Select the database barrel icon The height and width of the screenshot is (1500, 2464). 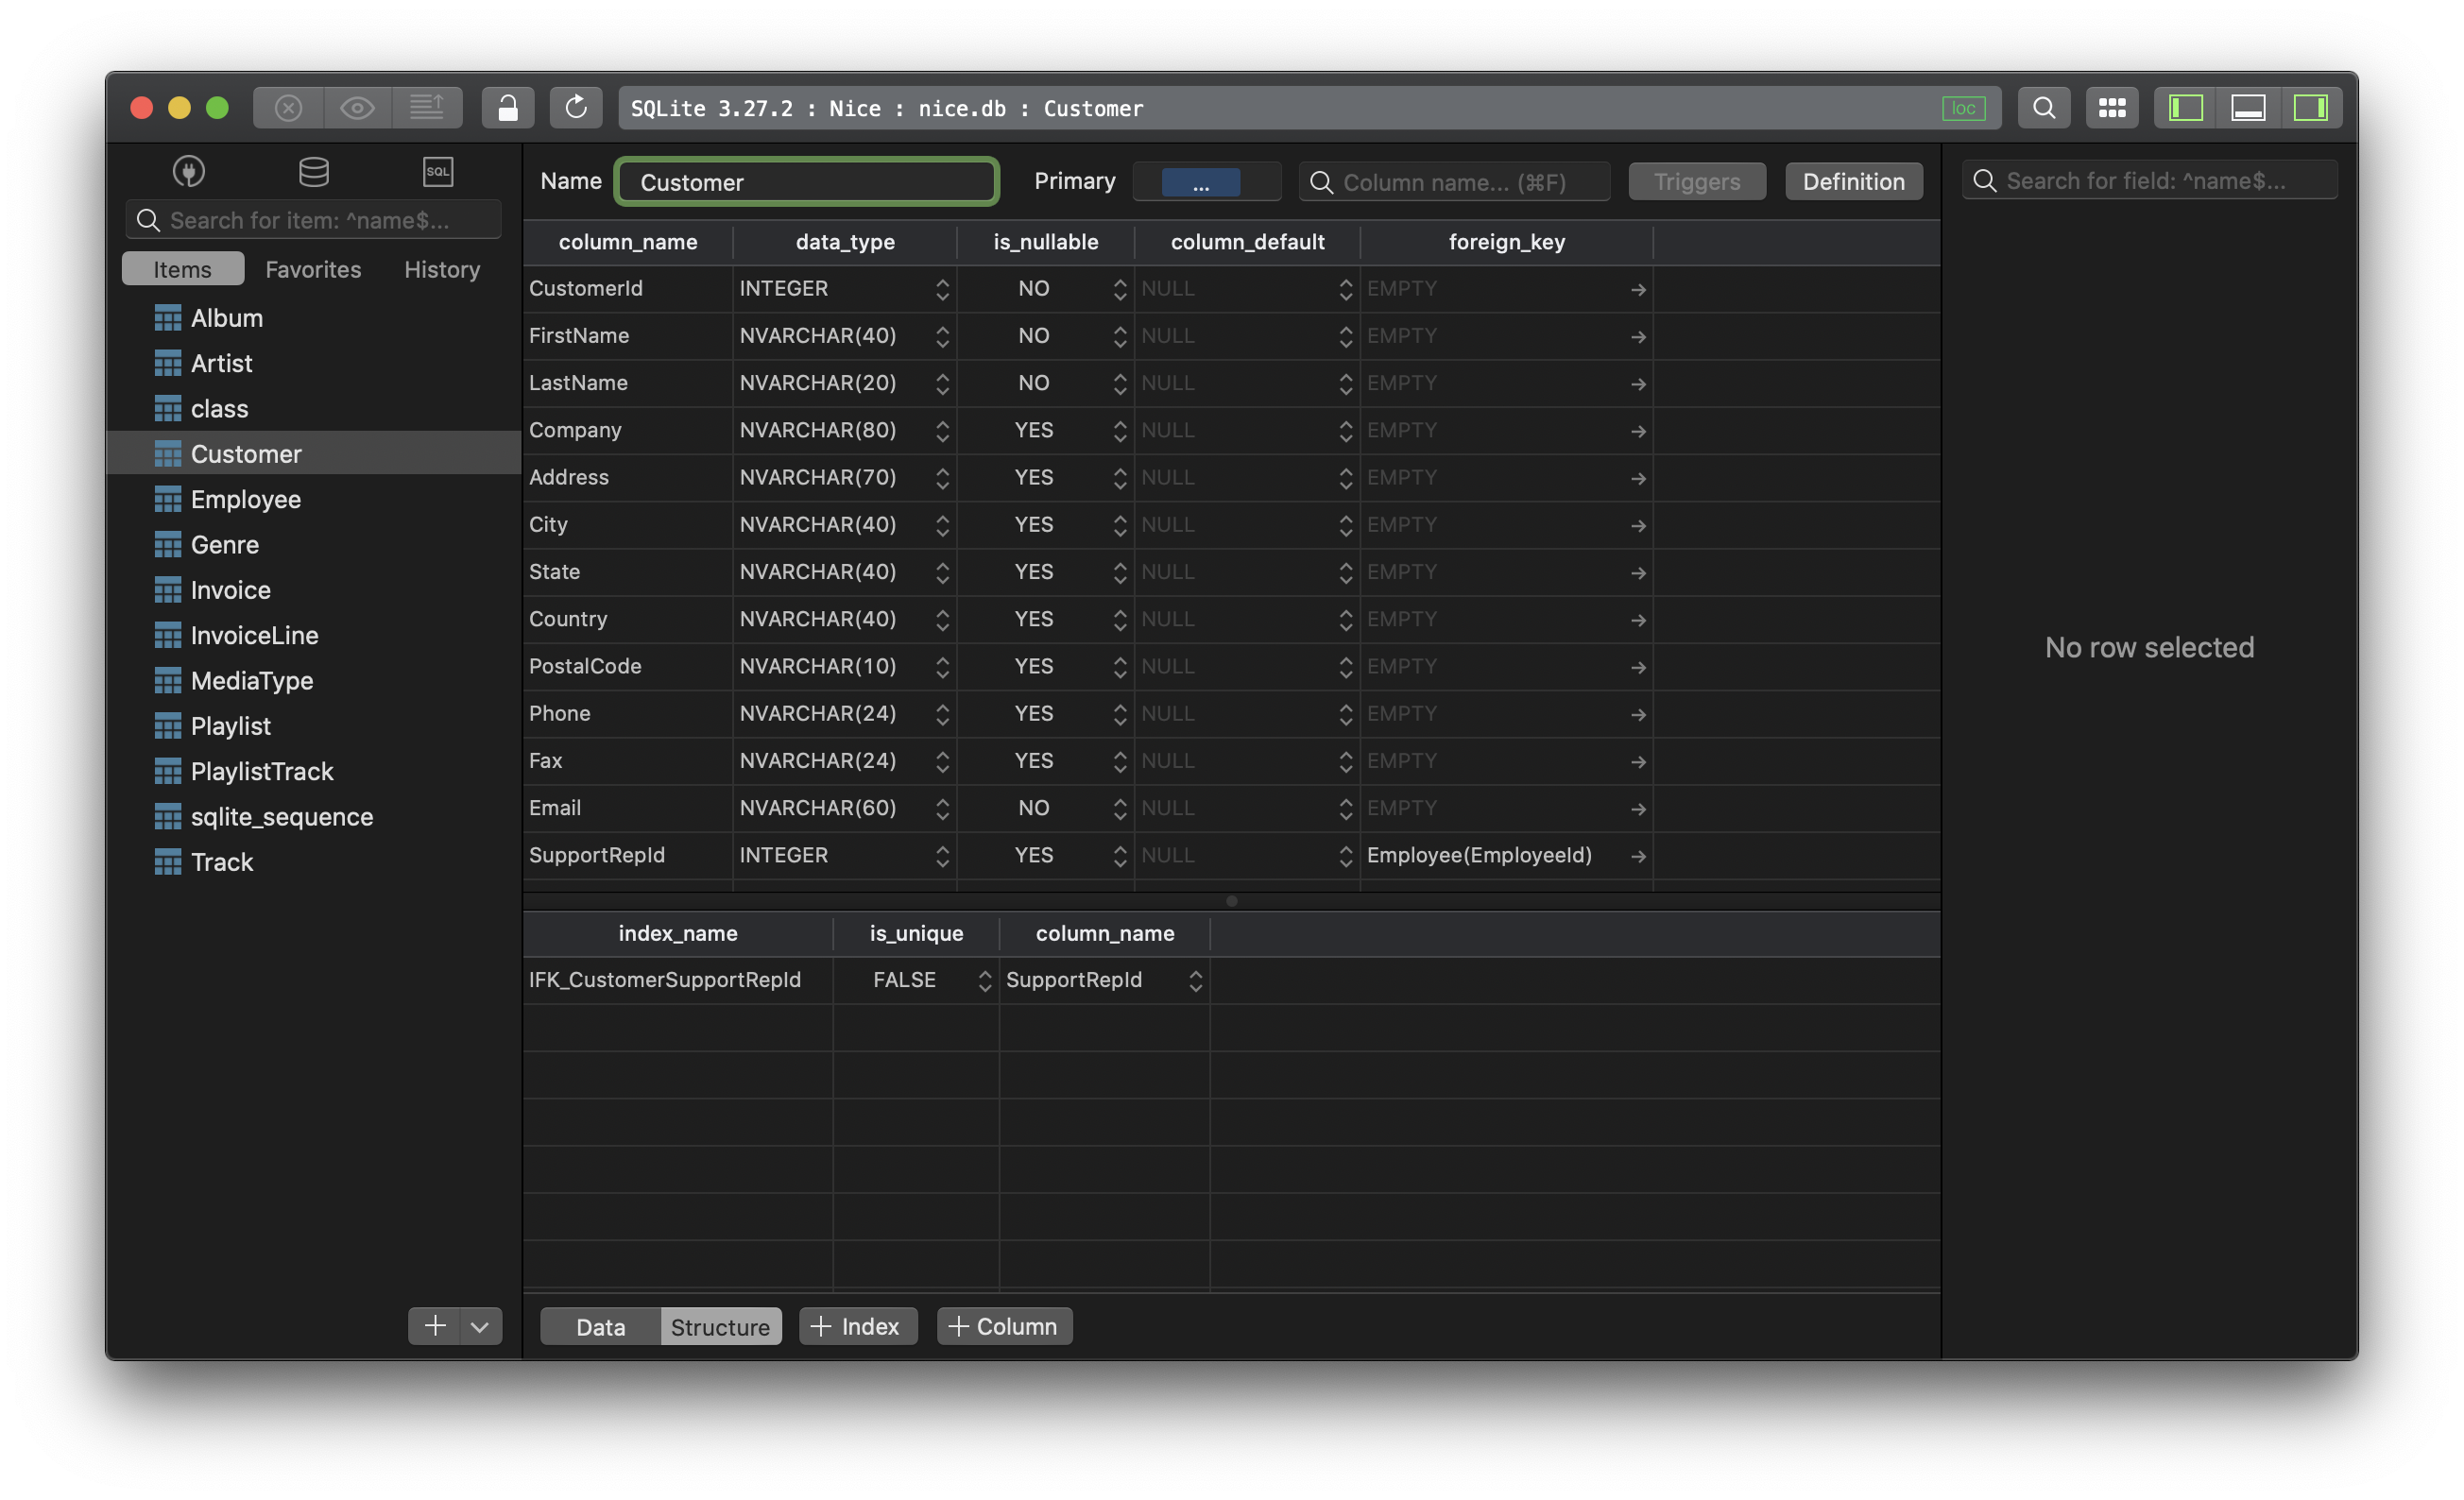(x=312, y=171)
